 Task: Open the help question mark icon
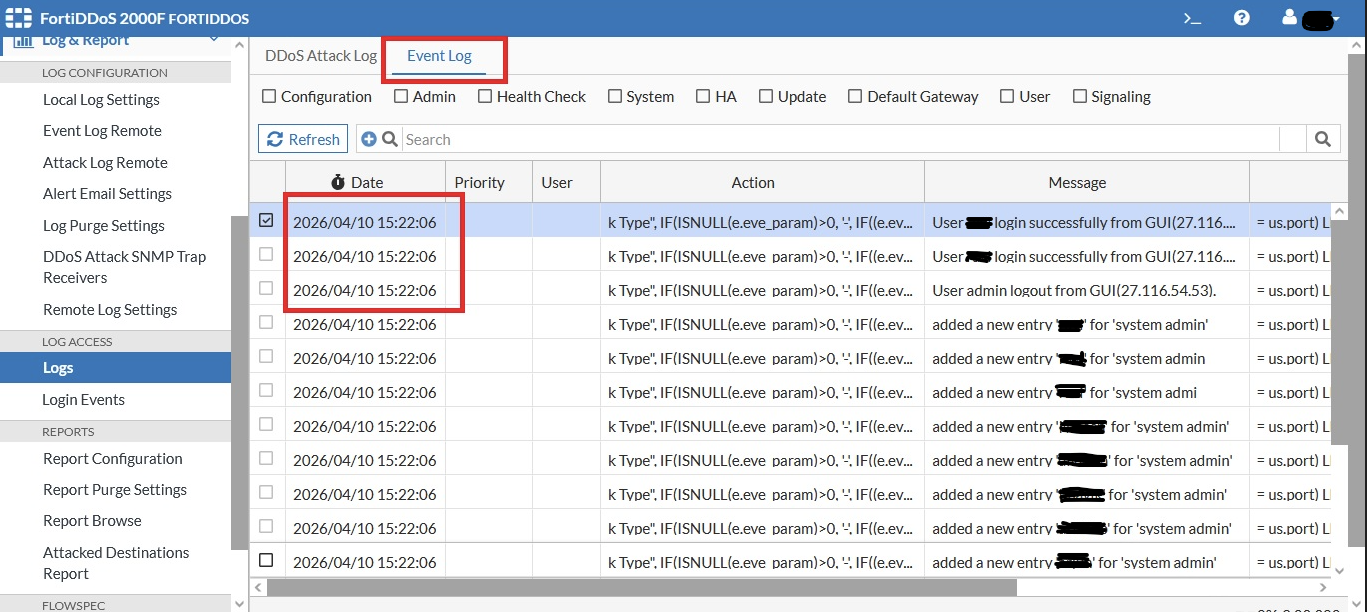tap(1242, 18)
